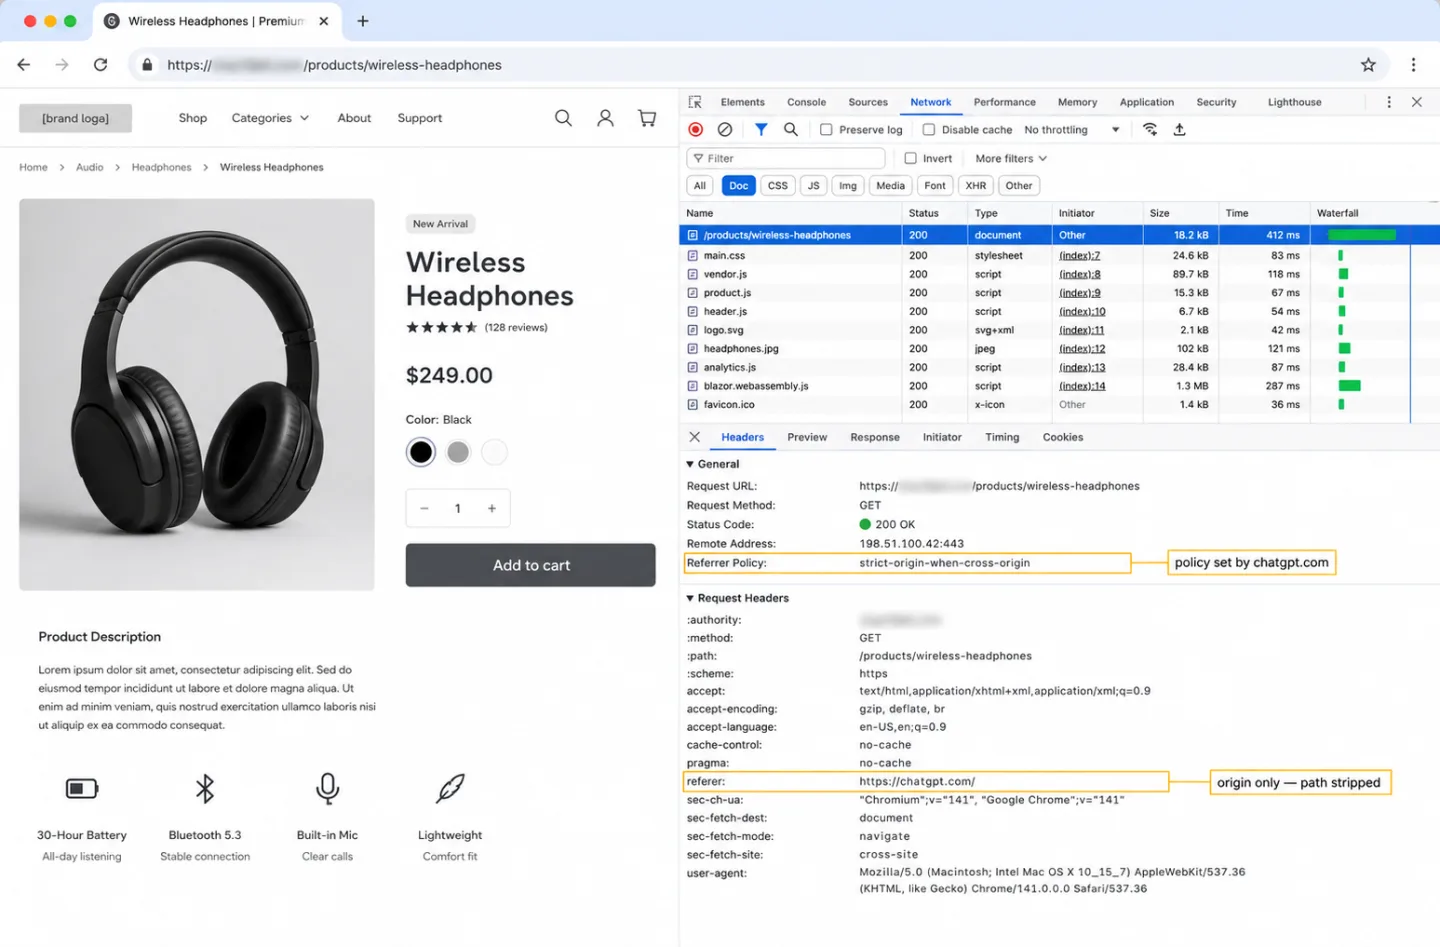Select the white color swatch

click(x=494, y=452)
